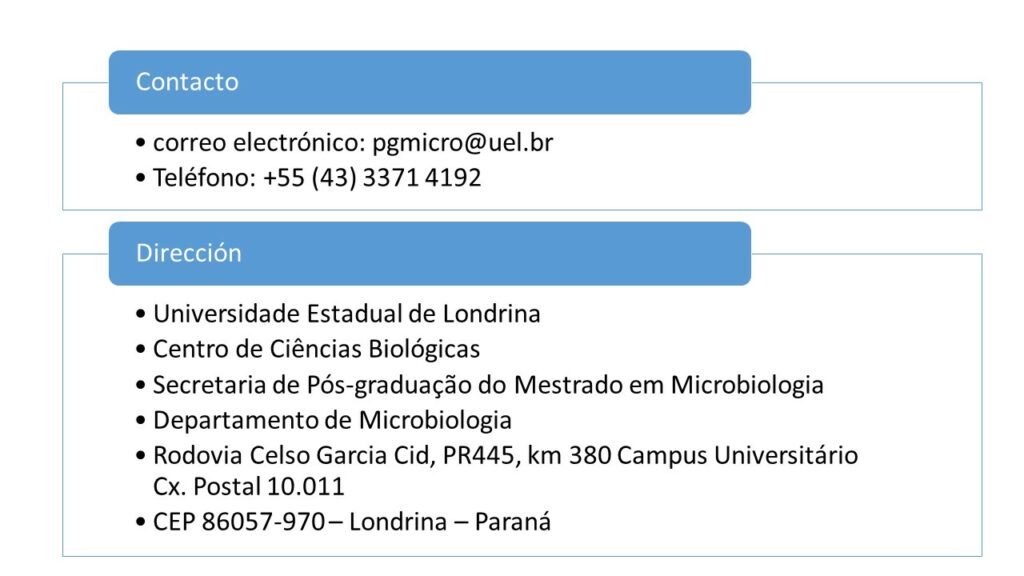Open the pgmicro@uel.br email address
The image size is (1024, 576).
tap(462, 143)
